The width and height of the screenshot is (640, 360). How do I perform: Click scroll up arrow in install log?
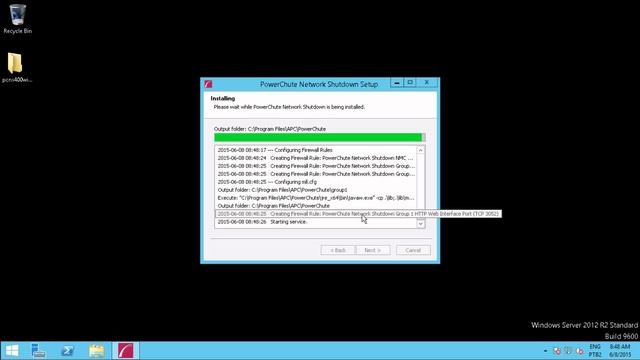(420, 150)
